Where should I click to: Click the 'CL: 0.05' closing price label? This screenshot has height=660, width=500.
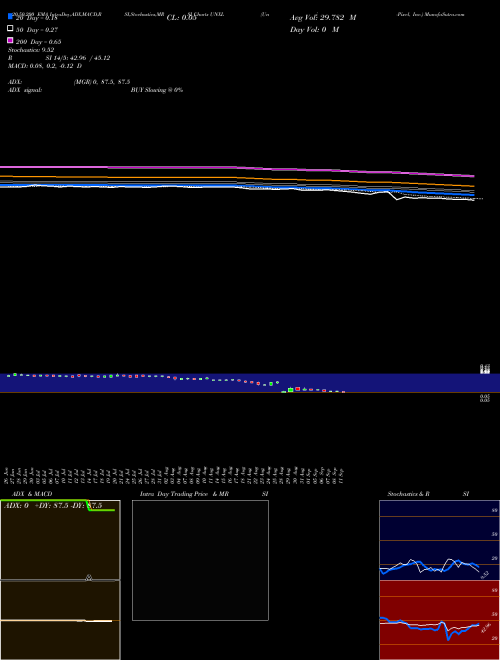[x=181, y=18]
